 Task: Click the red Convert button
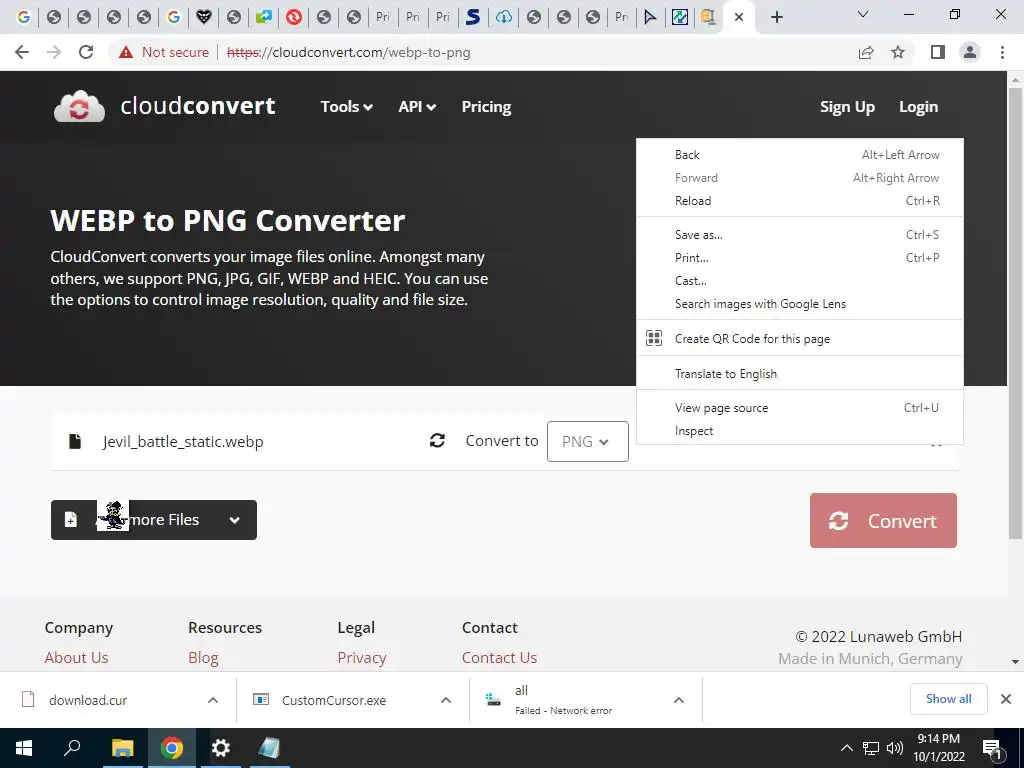pyautogui.click(x=883, y=520)
